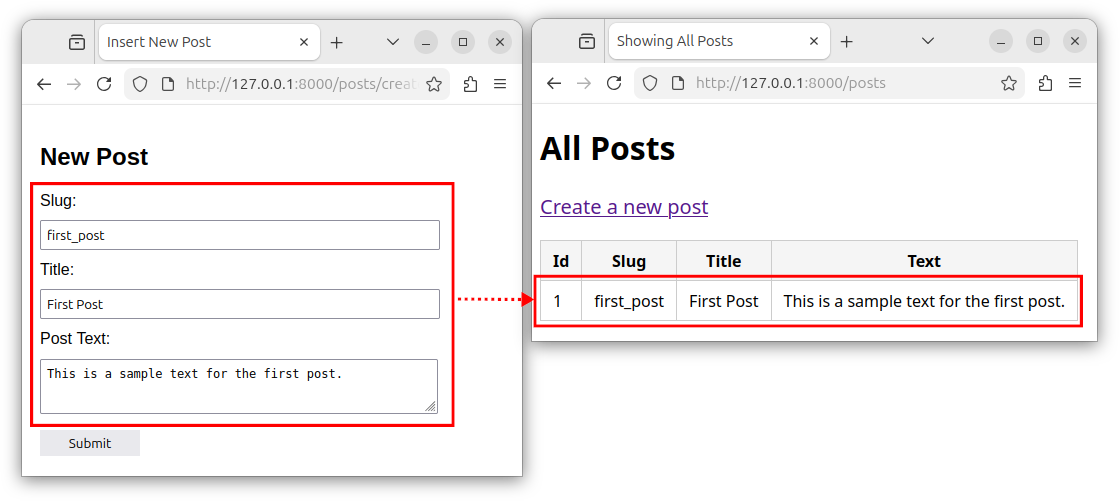Go back in the Showing All Posts window
The width and height of the screenshot is (1119, 501).
click(x=554, y=84)
